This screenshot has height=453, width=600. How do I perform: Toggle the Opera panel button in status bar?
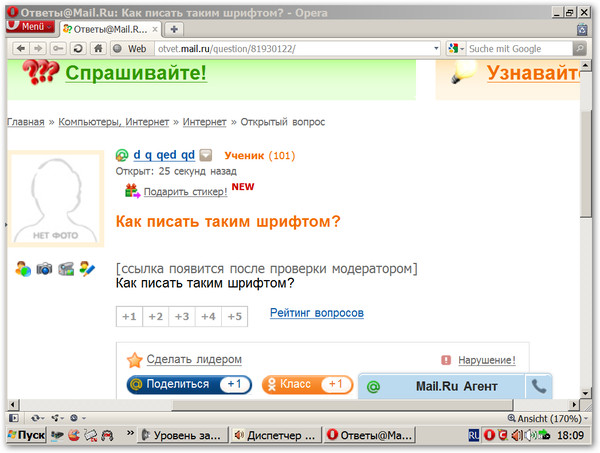pyautogui.click(x=13, y=418)
